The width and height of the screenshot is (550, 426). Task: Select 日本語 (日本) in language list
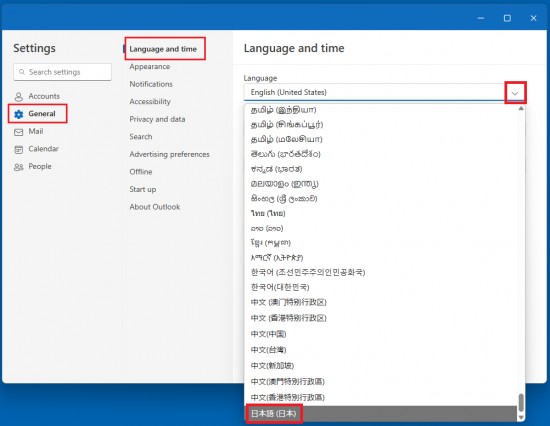pos(381,414)
